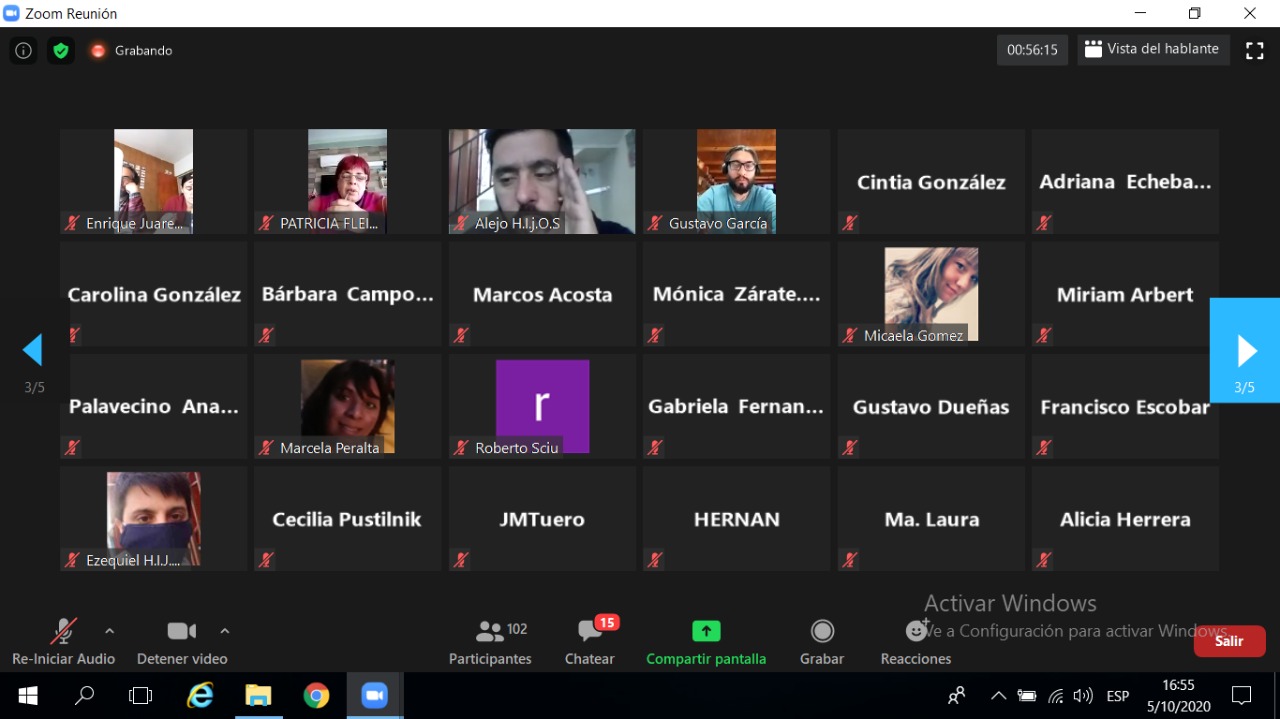Toggle camera with Detener video
Image resolution: width=1280 pixels, height=719 pixels.
[181, 642]
